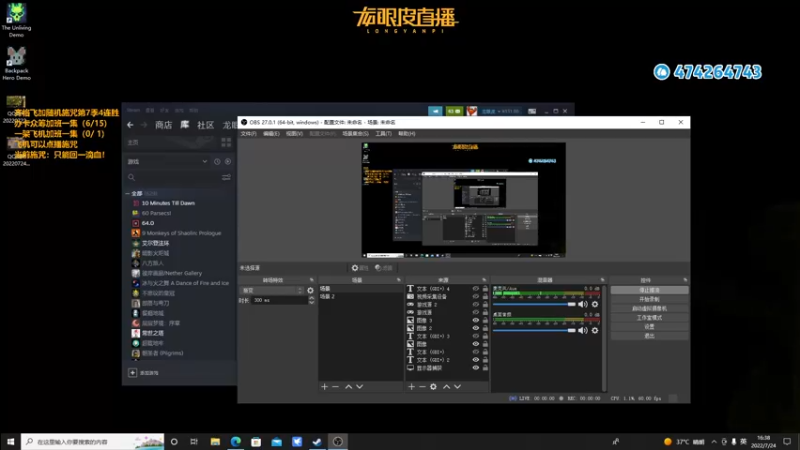Hide the 显示器捕获 source
The height and width of the screenshot is (450, 800).
click(476, 368)
